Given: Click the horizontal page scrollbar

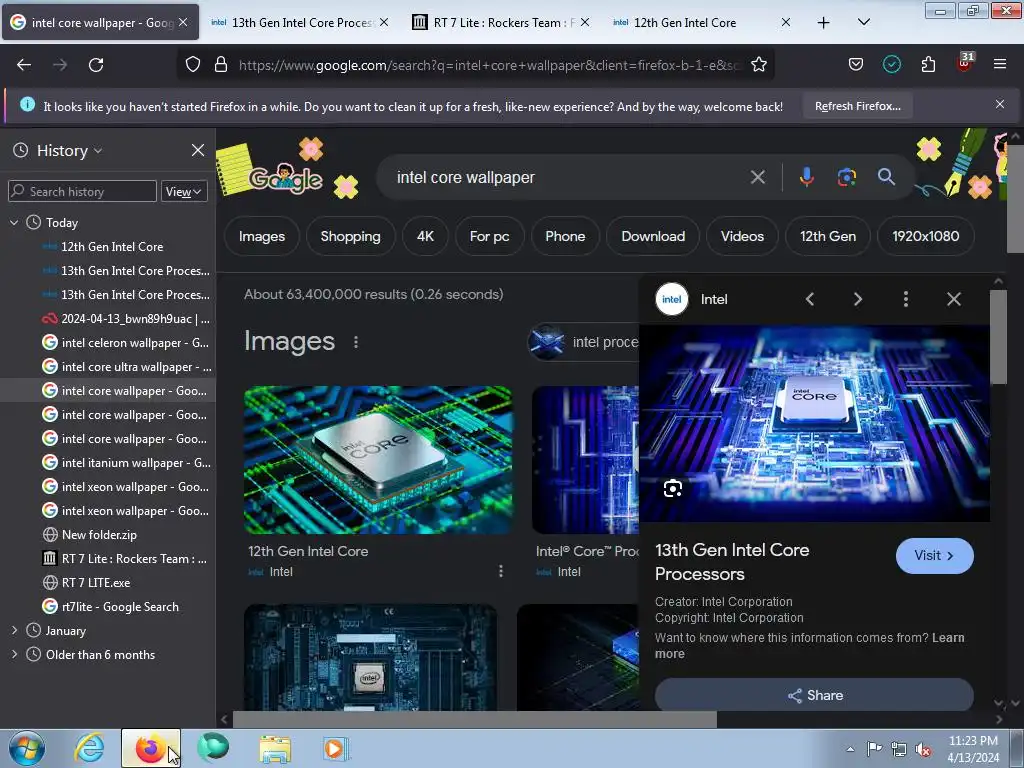Looking at the screenshot, I should (x=475, y=719).
